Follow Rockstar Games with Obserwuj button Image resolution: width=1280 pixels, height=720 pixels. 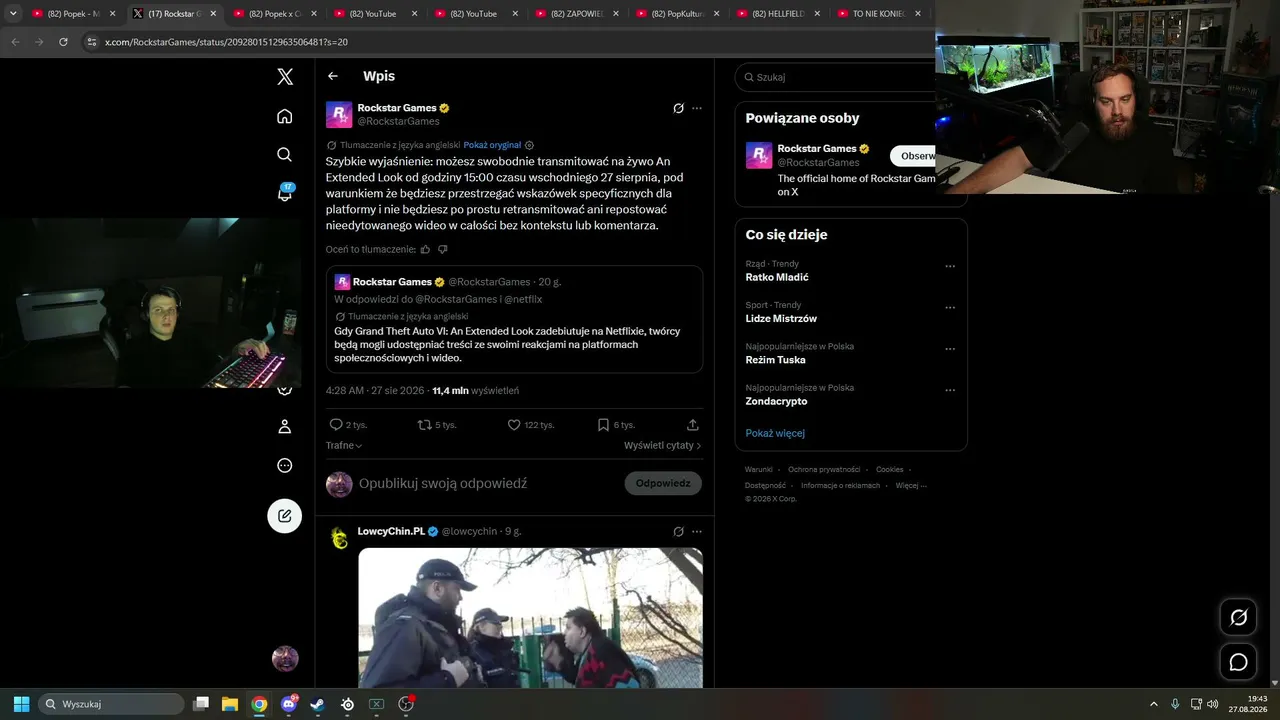tap(914, 156)
